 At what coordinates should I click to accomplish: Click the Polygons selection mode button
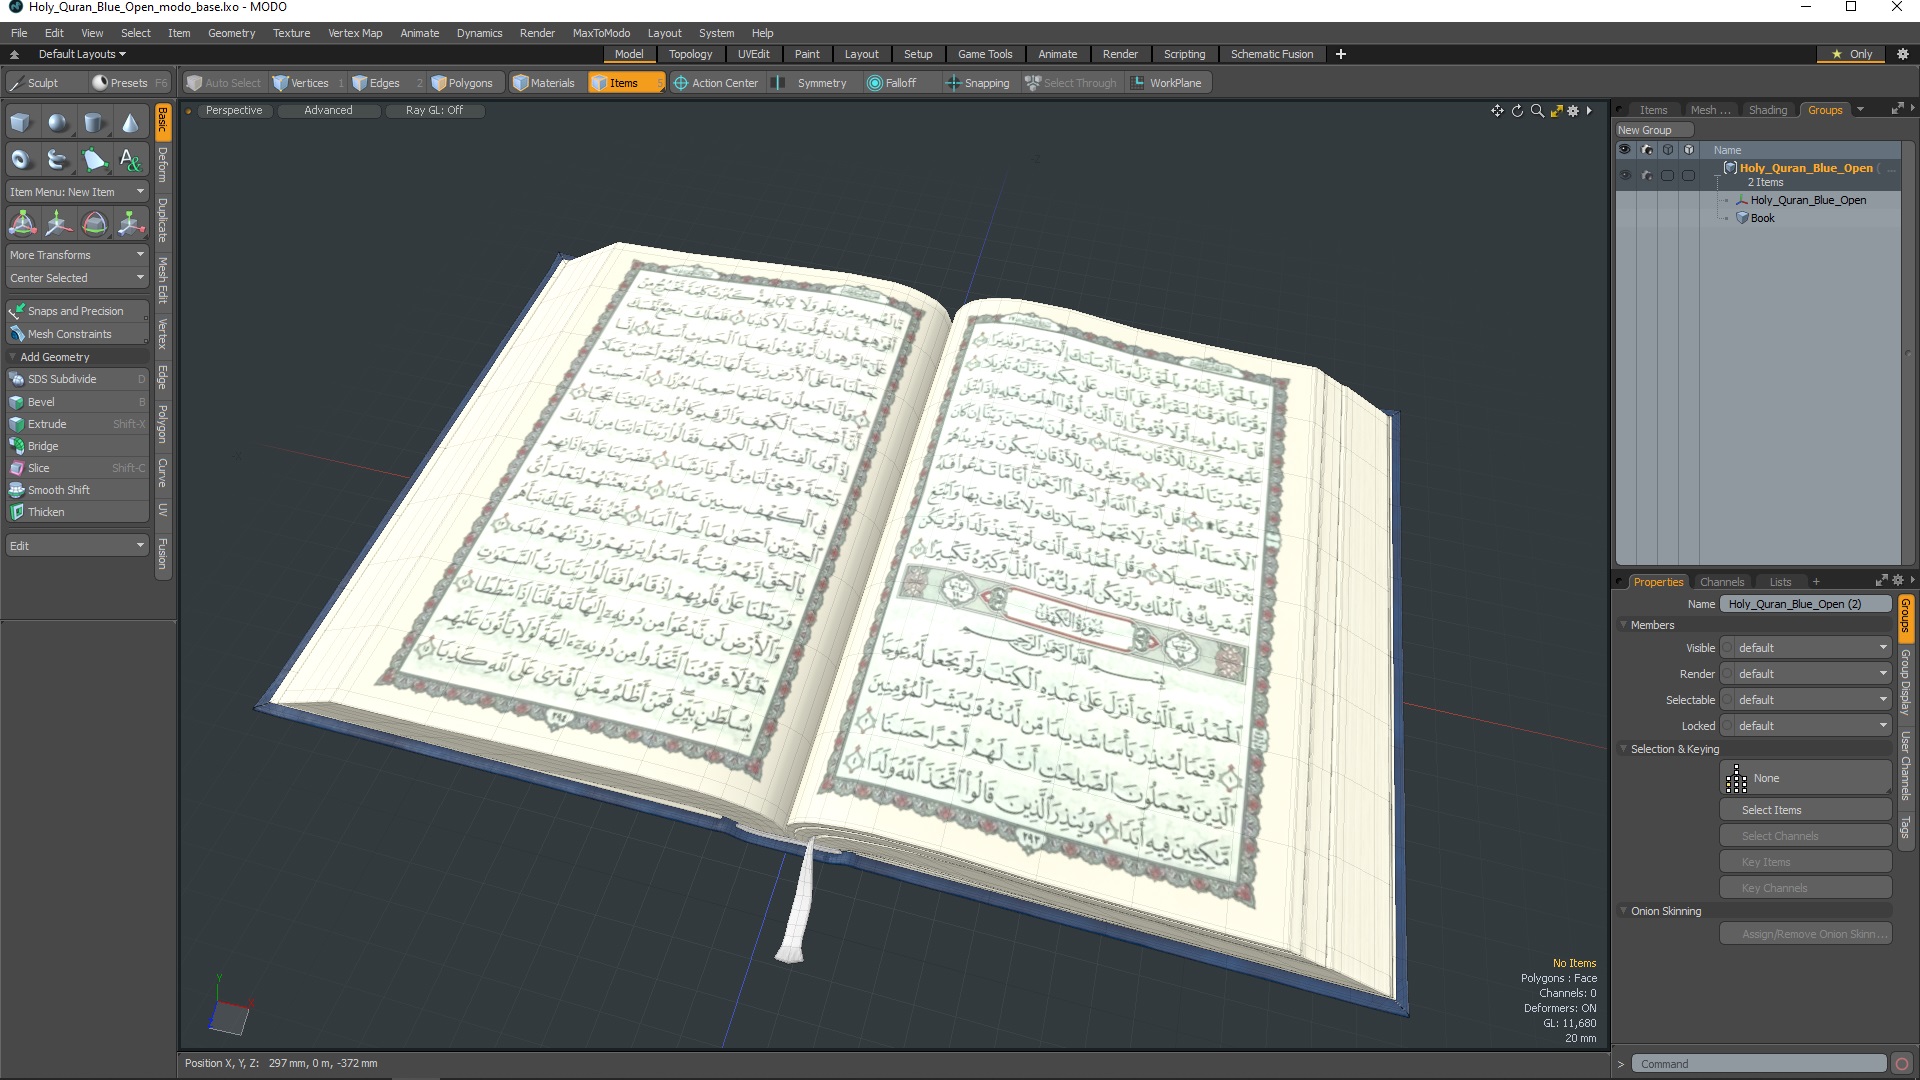pos(462,83)
